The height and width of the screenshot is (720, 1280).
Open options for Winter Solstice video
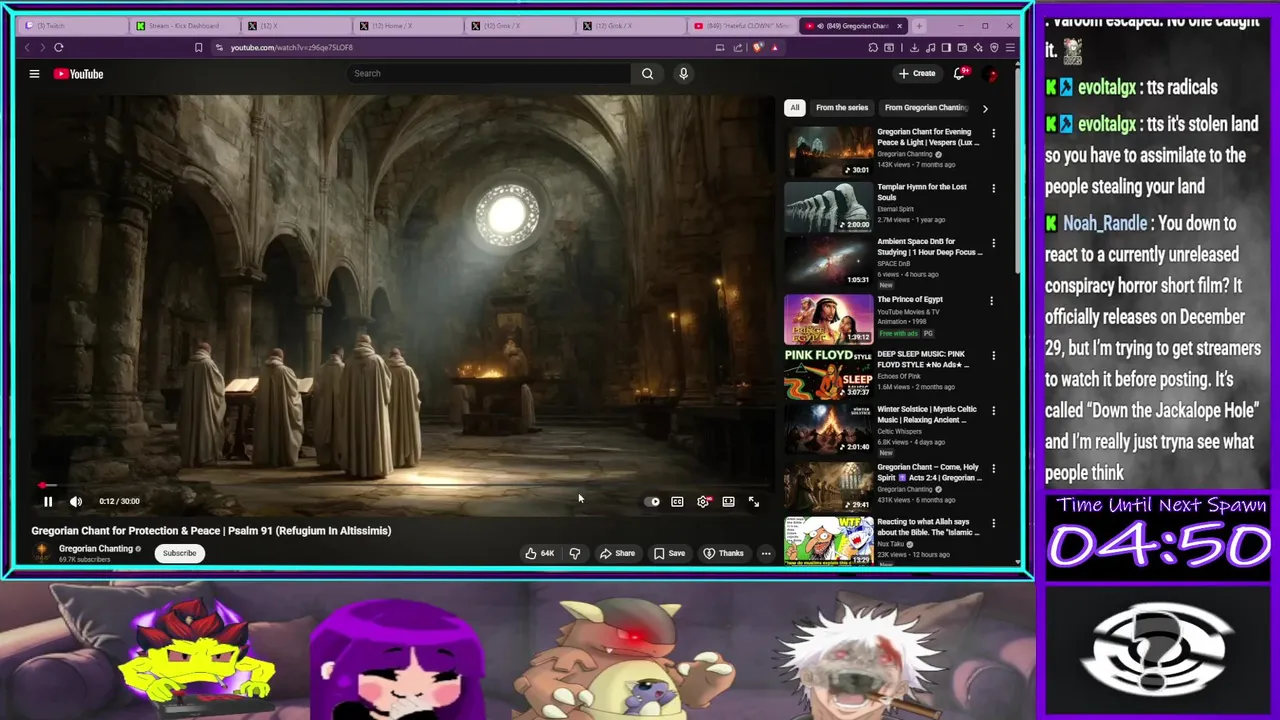pos(993,411)
